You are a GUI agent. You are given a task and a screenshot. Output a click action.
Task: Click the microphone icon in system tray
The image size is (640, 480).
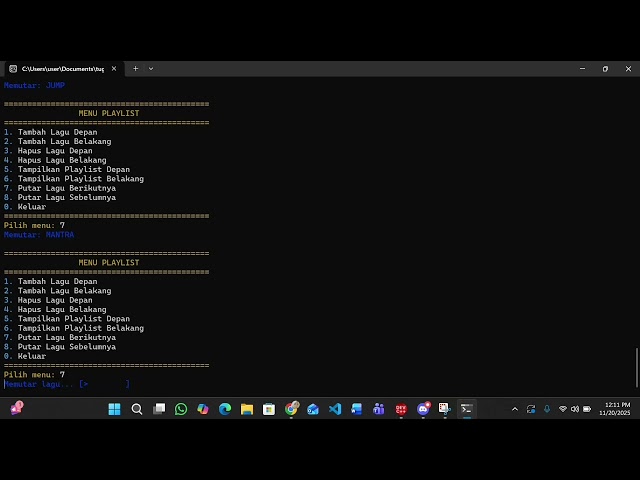pos(547,409)
